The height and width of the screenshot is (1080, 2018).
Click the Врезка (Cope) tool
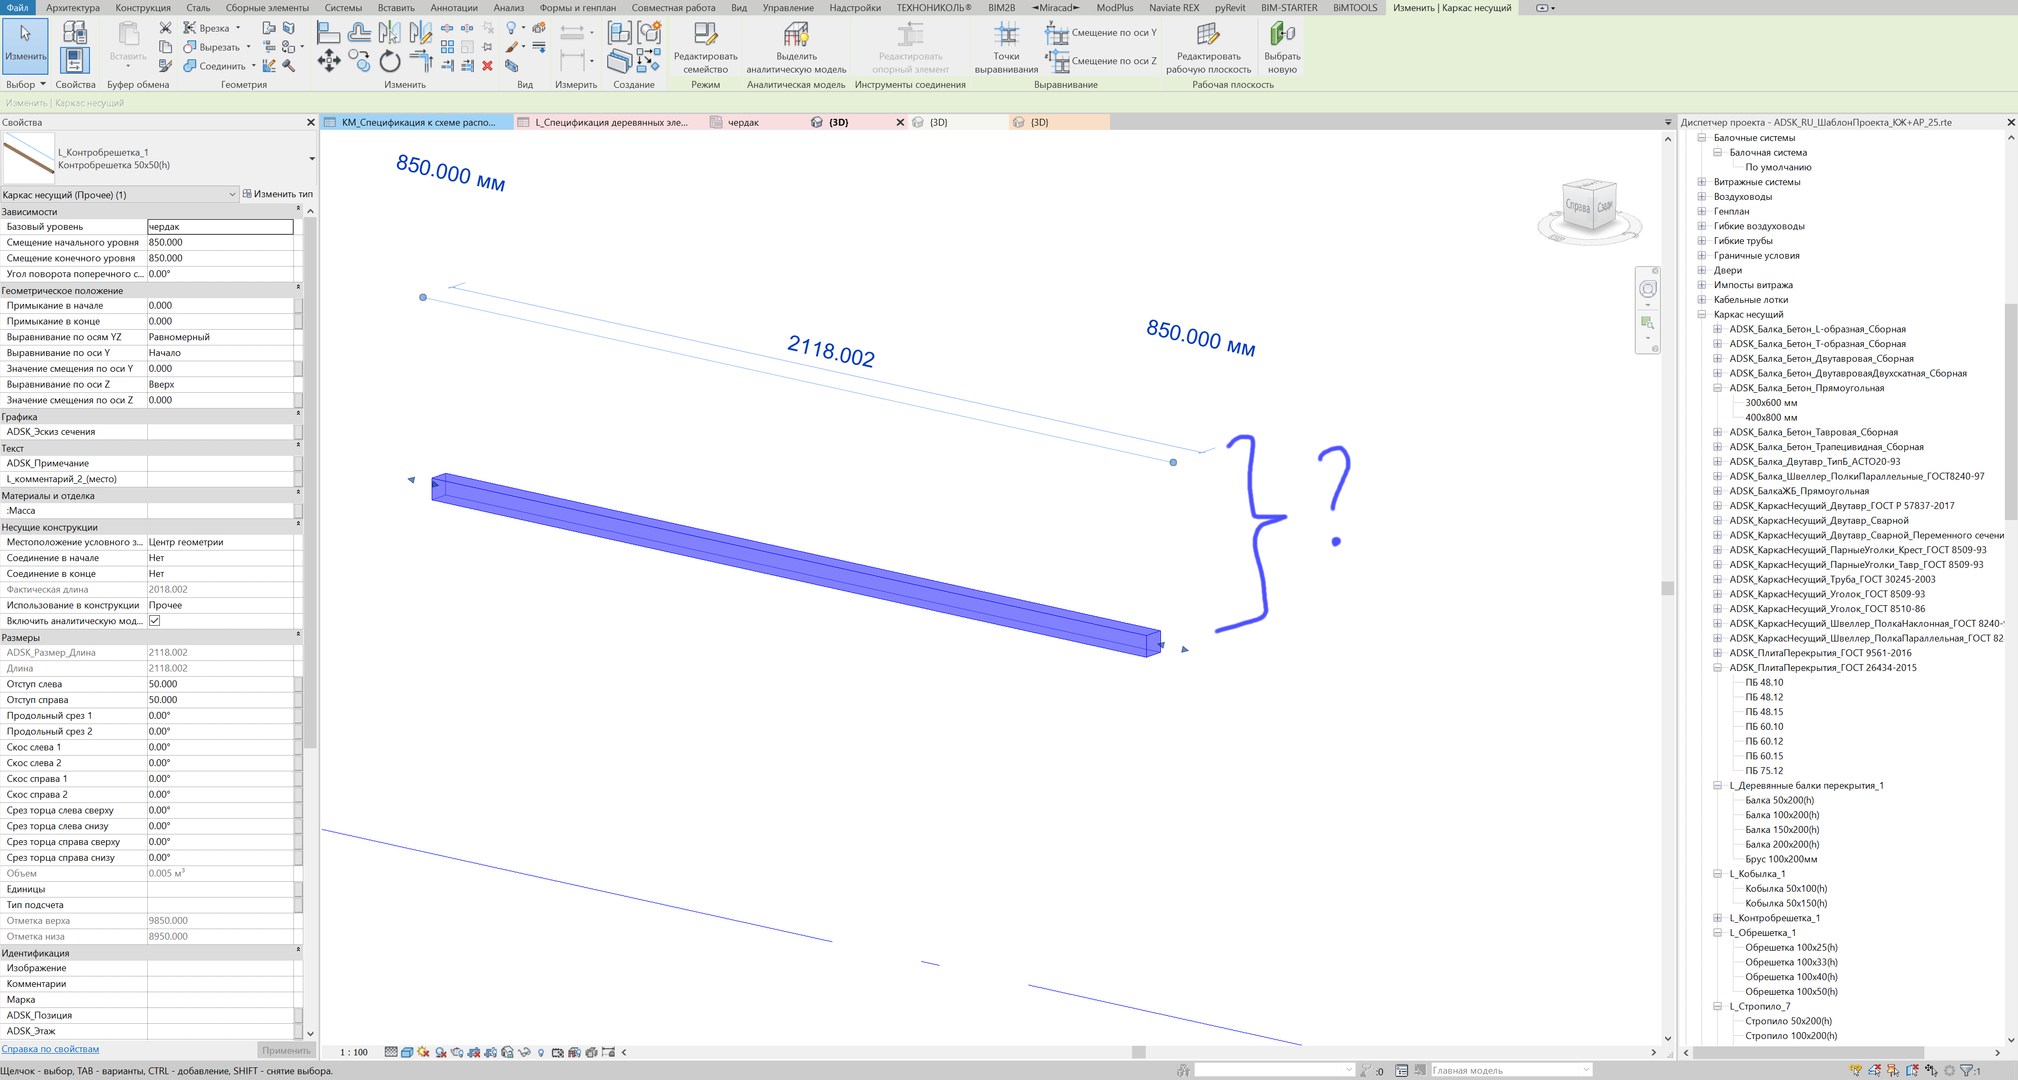coord(207,28)
